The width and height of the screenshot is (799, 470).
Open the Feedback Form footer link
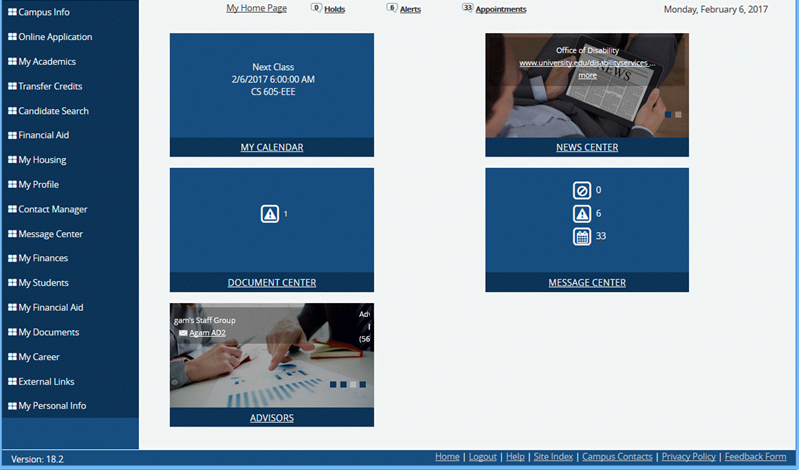[x=755, y=457]
